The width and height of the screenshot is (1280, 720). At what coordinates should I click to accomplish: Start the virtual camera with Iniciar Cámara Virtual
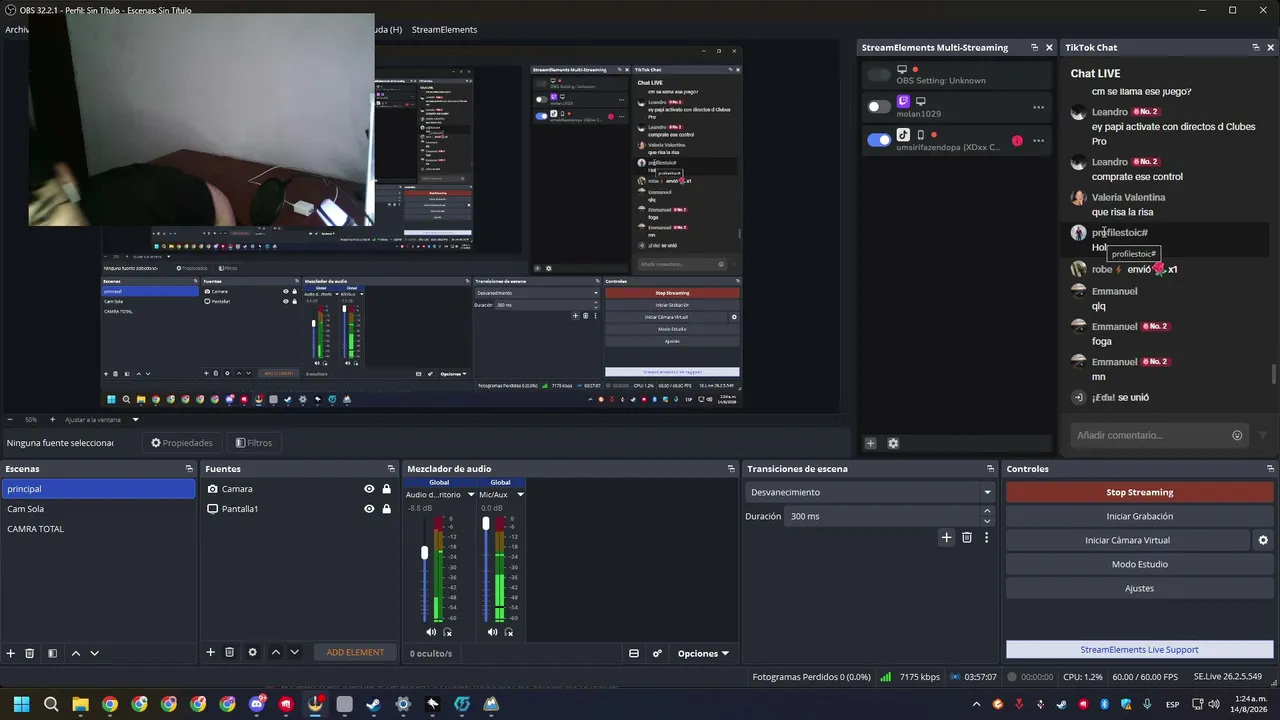pos(1127,540)
